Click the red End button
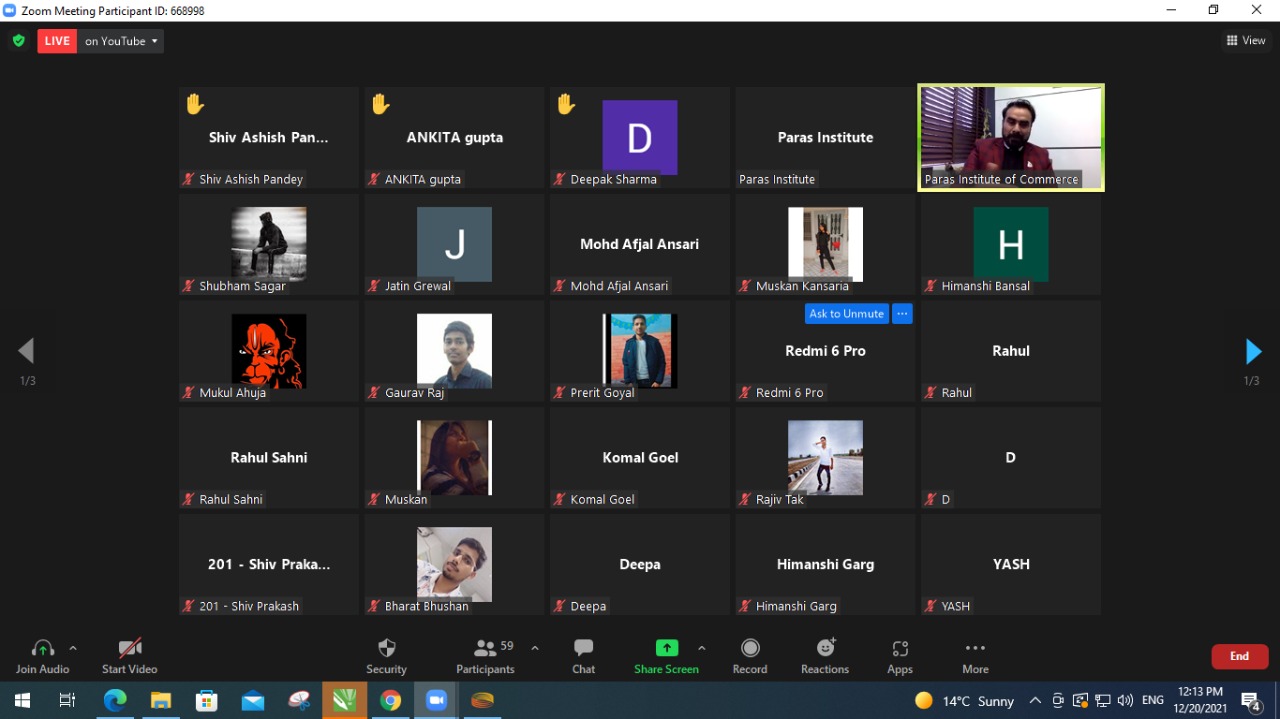1280x719 pixels. click(1240, 656)
